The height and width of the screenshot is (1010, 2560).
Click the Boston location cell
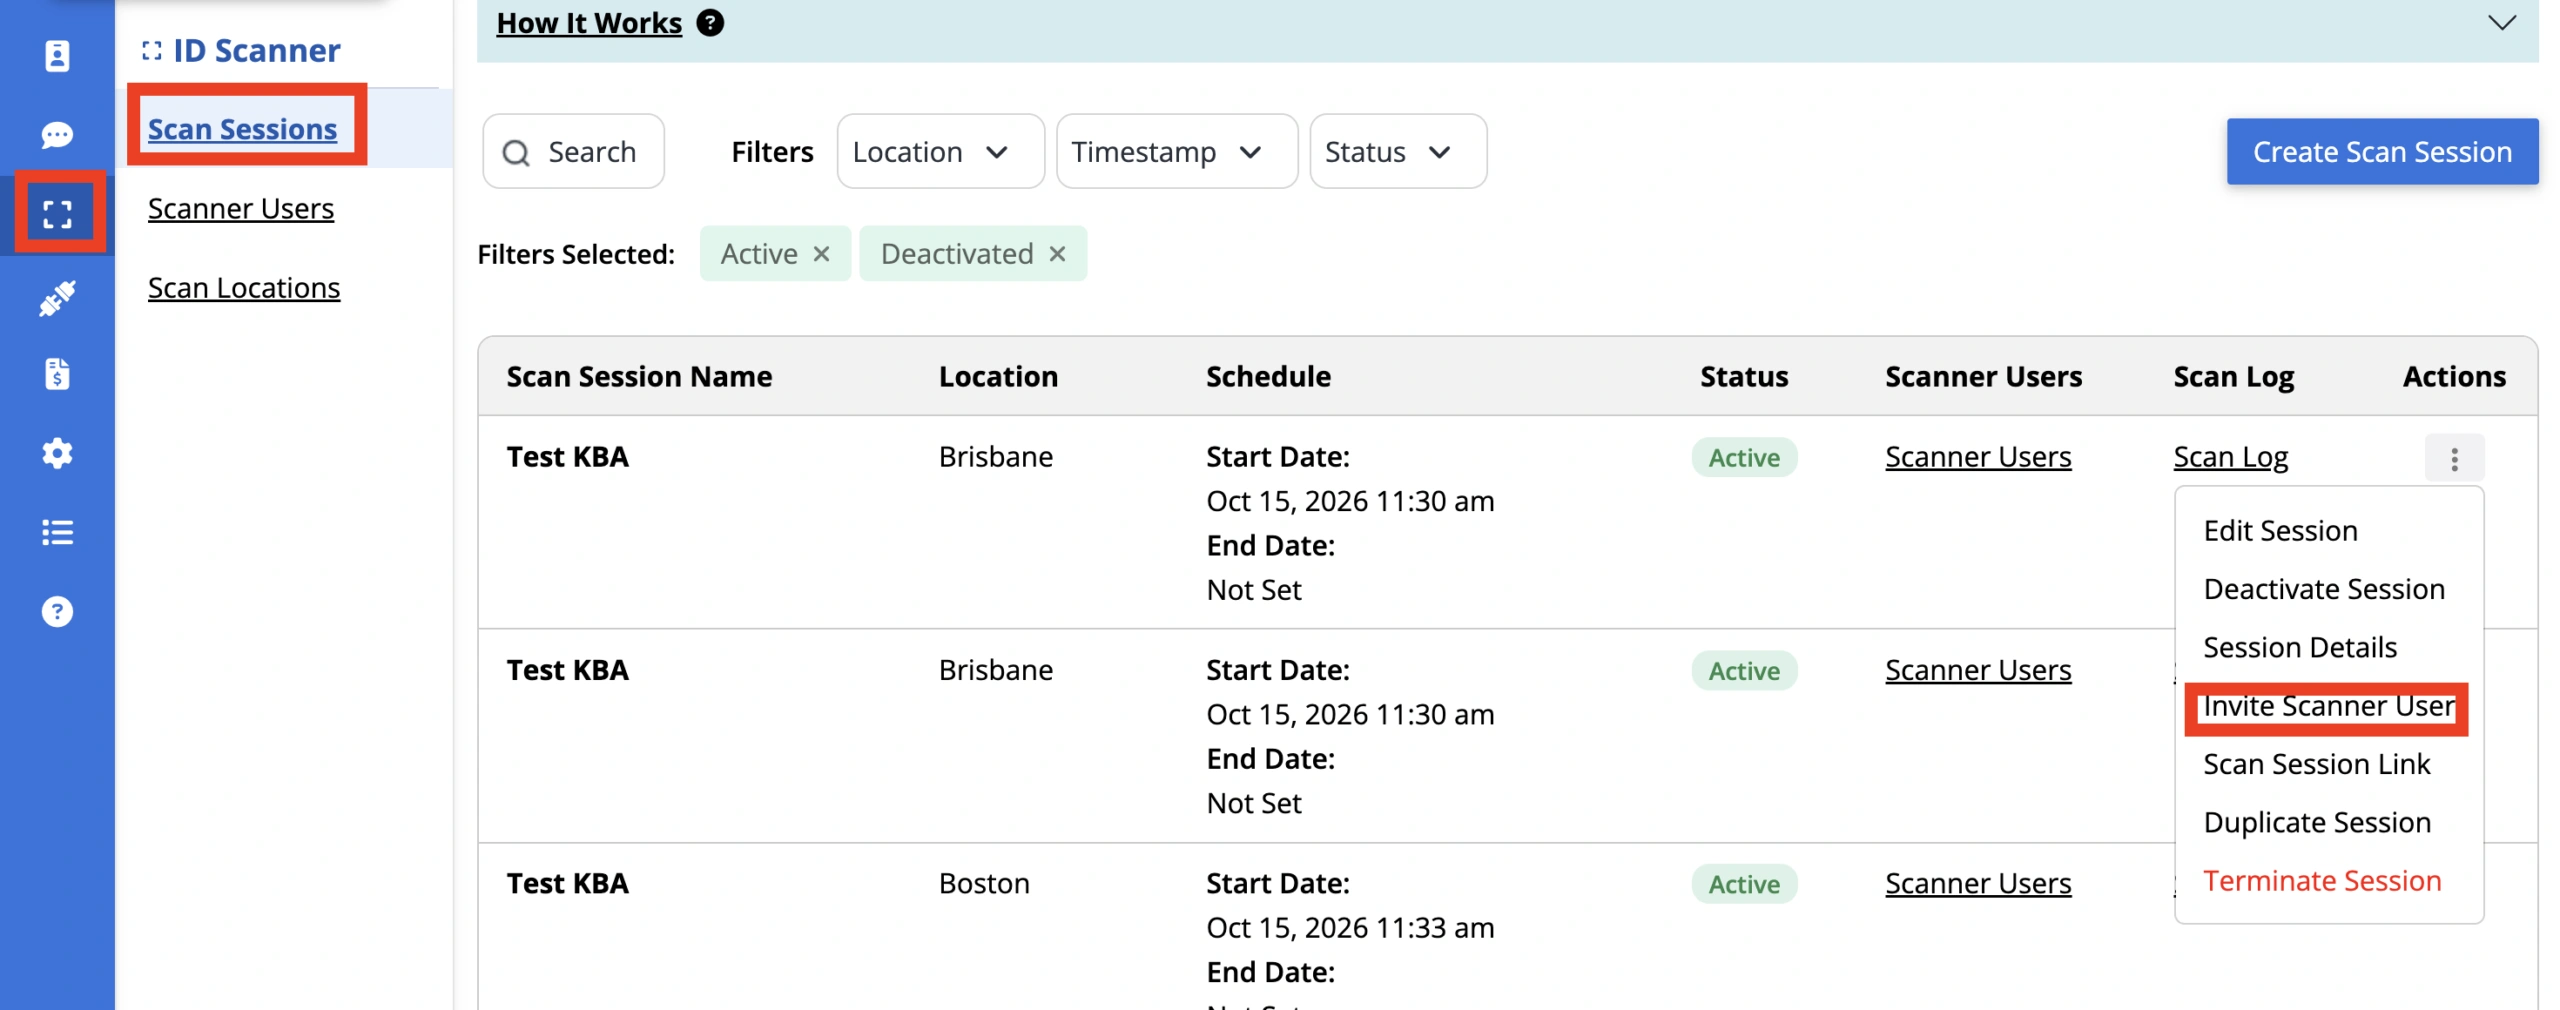click(983, 884)
